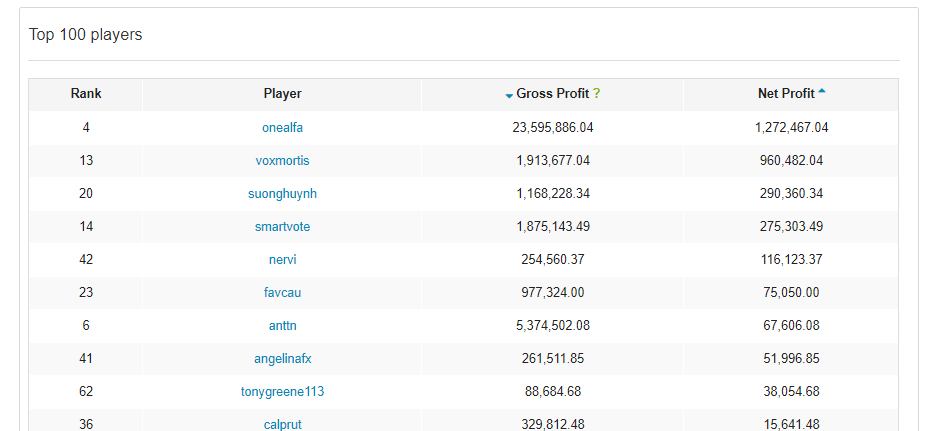Screen dimensions: 936x431
Task: Select net profit value 51,996.85
Action: pos(792,359)
